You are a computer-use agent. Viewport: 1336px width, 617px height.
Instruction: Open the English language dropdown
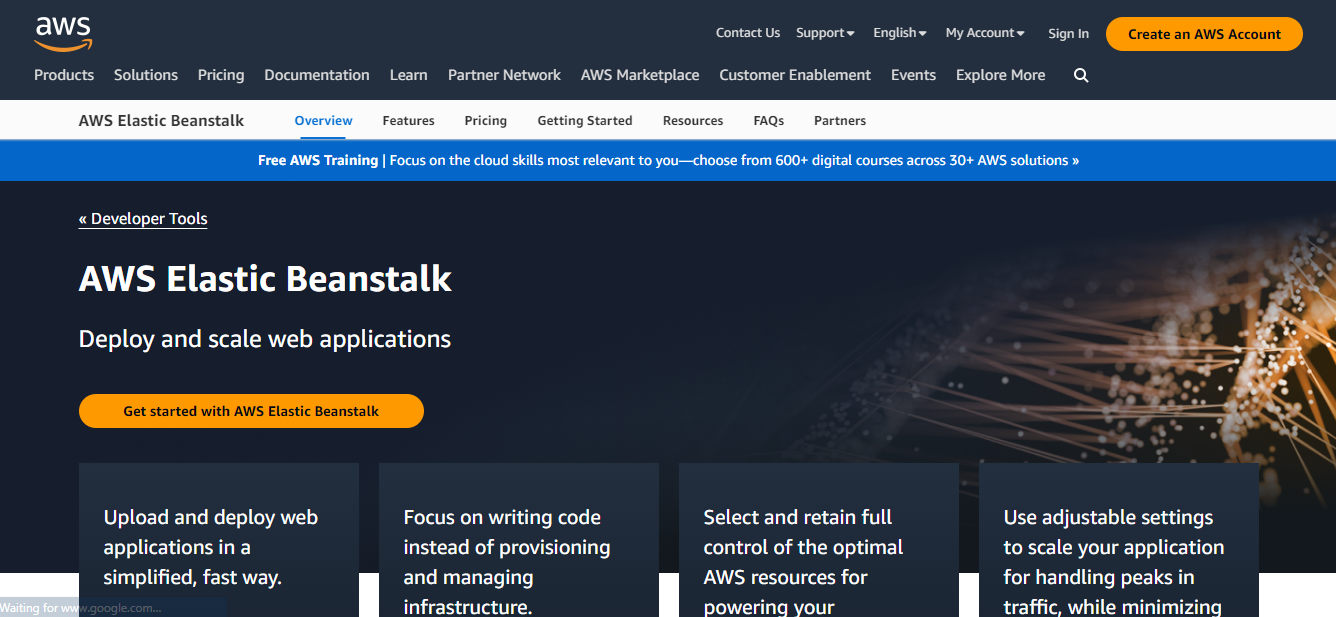898,32
